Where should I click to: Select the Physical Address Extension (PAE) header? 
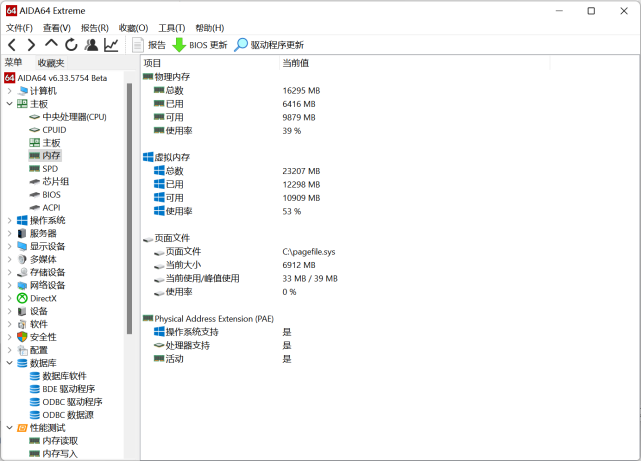tap(214, 318)
